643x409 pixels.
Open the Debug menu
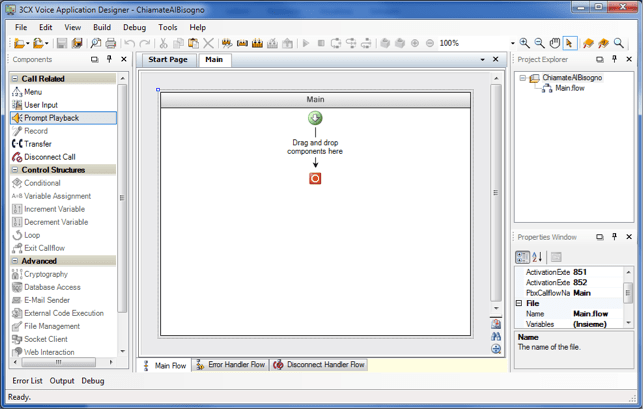click(x=135, y=27)
